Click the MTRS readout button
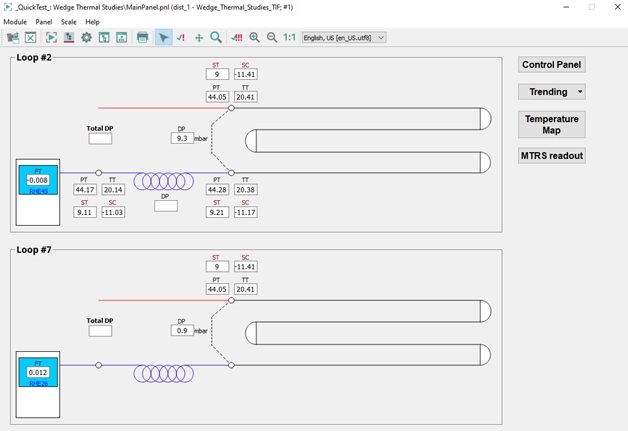 [552, 156]
